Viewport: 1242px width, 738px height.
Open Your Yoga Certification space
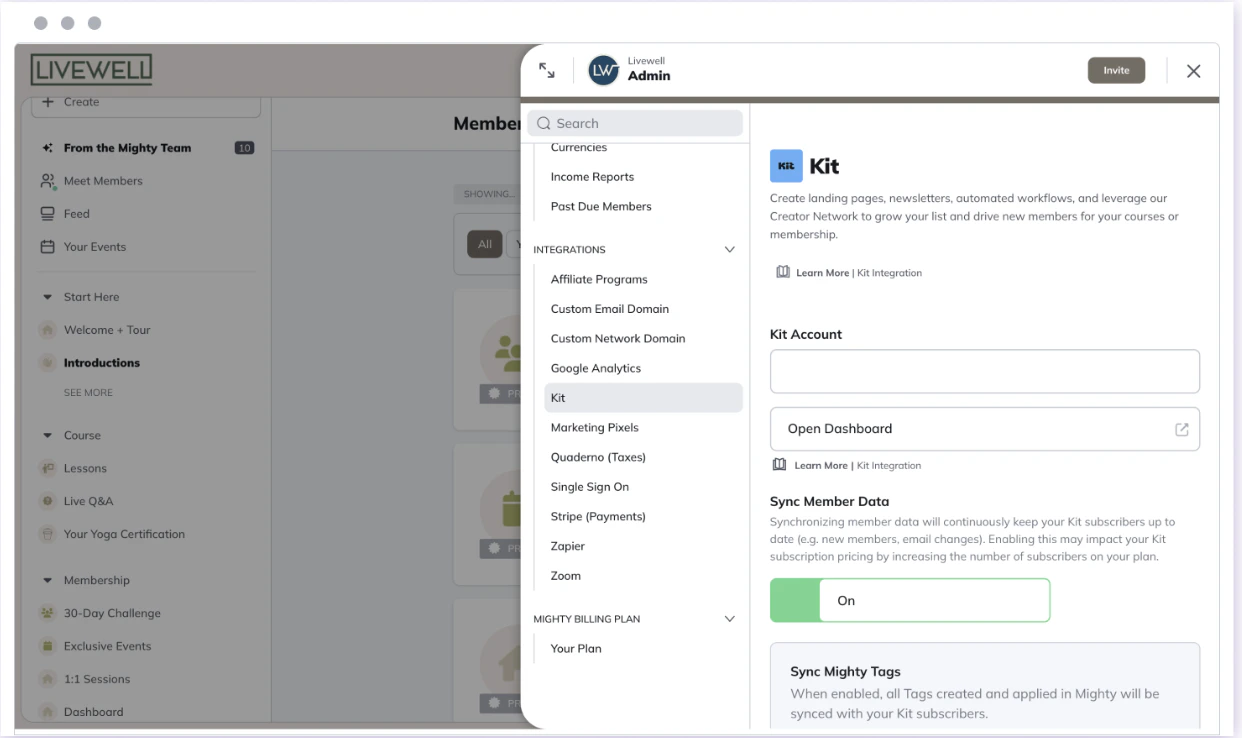pos(124,534)
